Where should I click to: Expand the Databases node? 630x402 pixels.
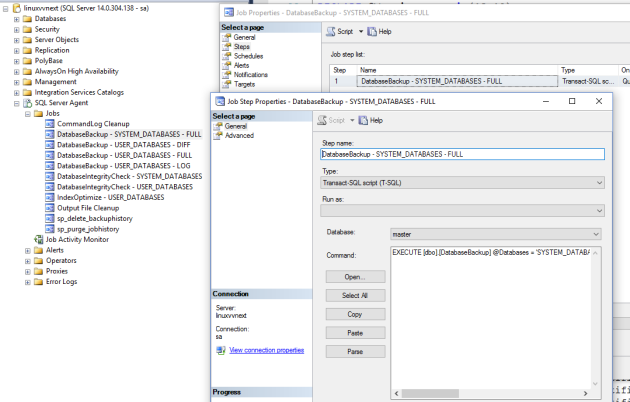point(16,19)
